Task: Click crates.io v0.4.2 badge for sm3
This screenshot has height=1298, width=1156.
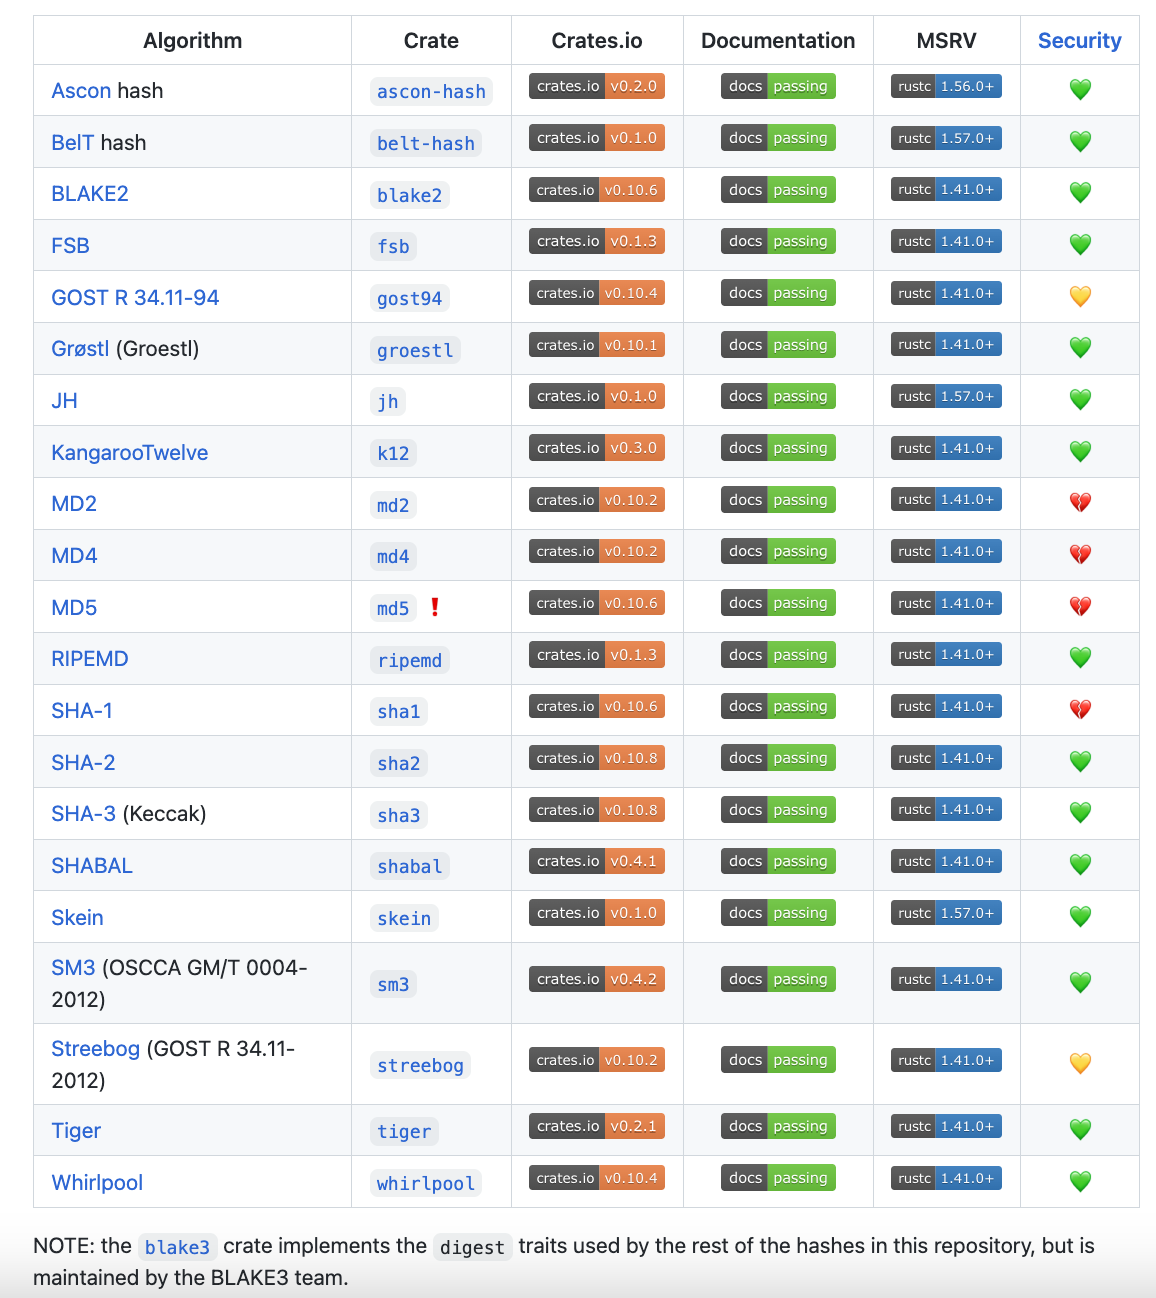Action: (x=597, y=979)
